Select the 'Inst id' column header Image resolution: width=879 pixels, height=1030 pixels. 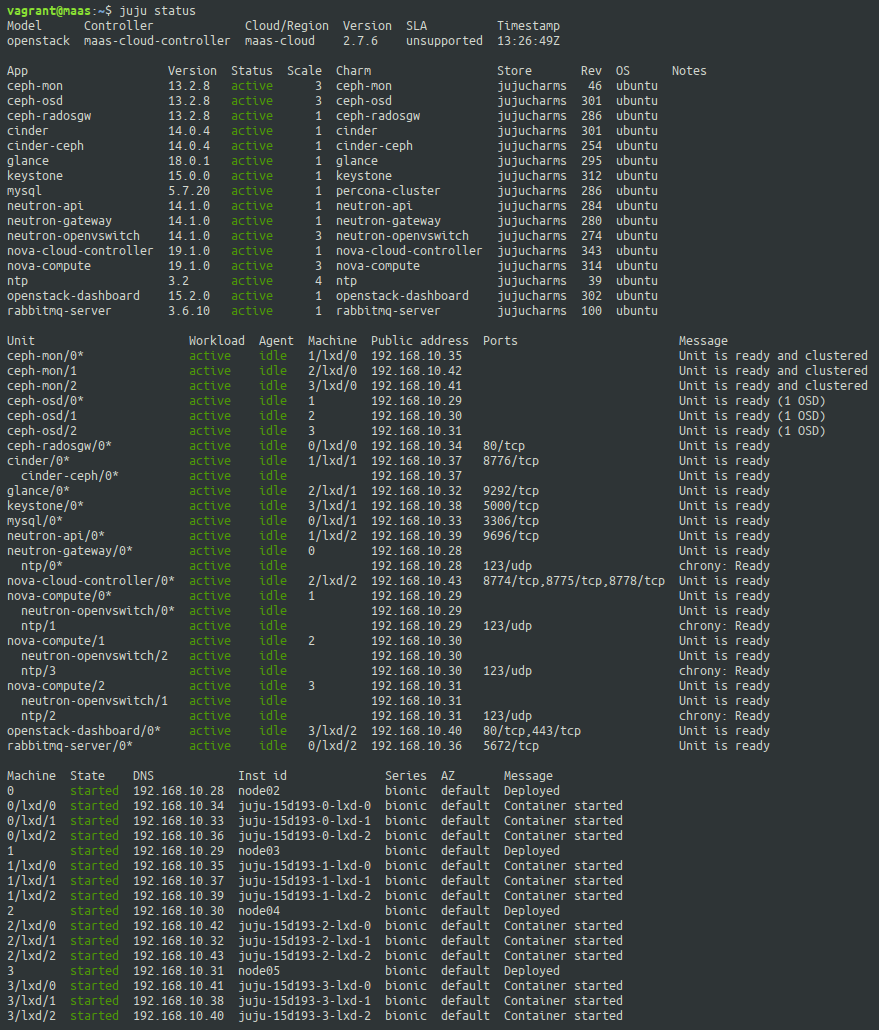coord(262,776)
